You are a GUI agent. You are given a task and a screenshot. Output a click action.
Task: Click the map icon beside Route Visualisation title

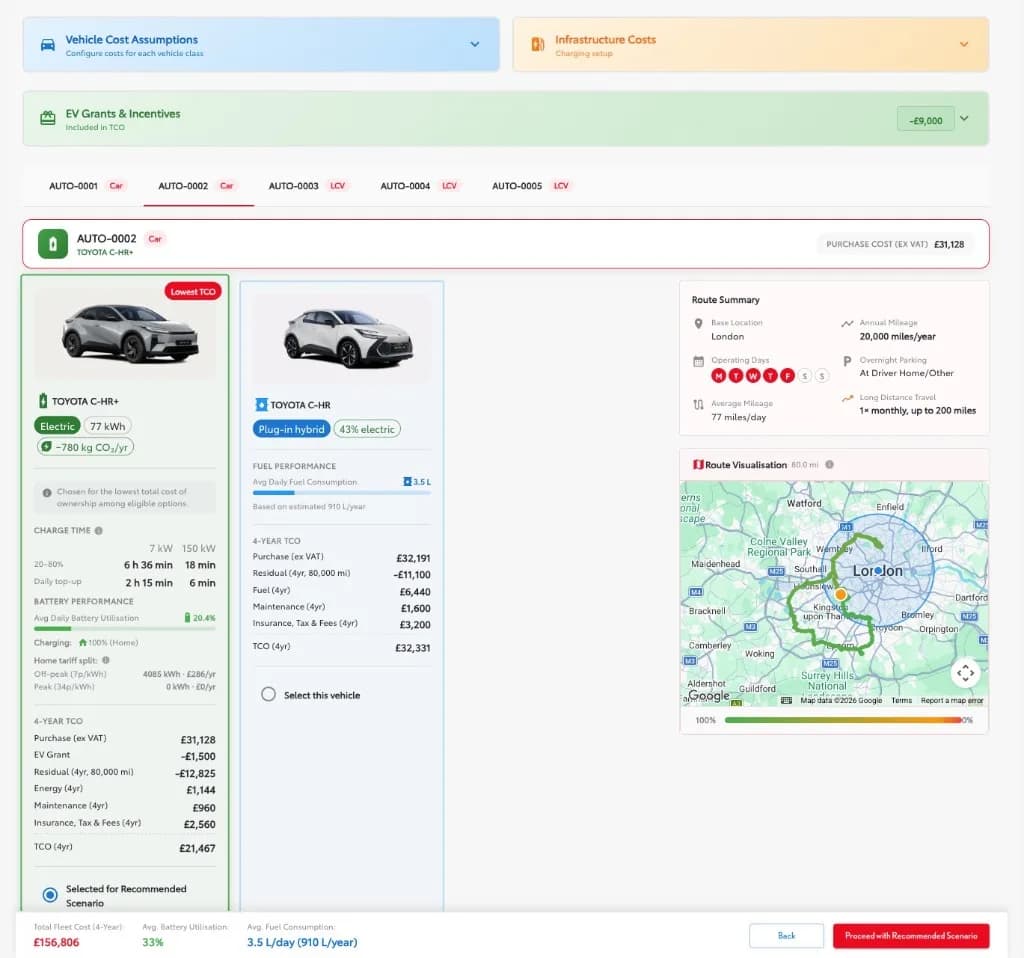coord(697,465)
